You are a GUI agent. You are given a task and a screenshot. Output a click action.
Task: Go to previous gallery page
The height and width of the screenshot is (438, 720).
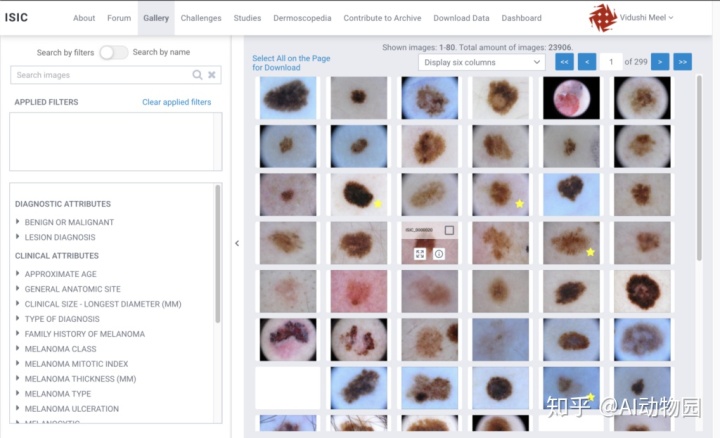(x=587, y=62)
